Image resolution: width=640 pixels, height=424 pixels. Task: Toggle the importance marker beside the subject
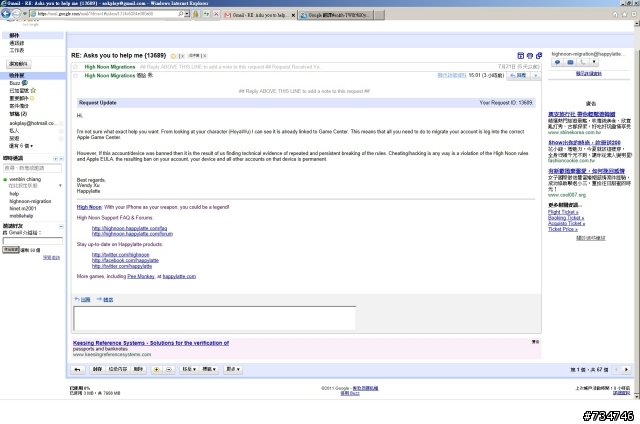173,56
